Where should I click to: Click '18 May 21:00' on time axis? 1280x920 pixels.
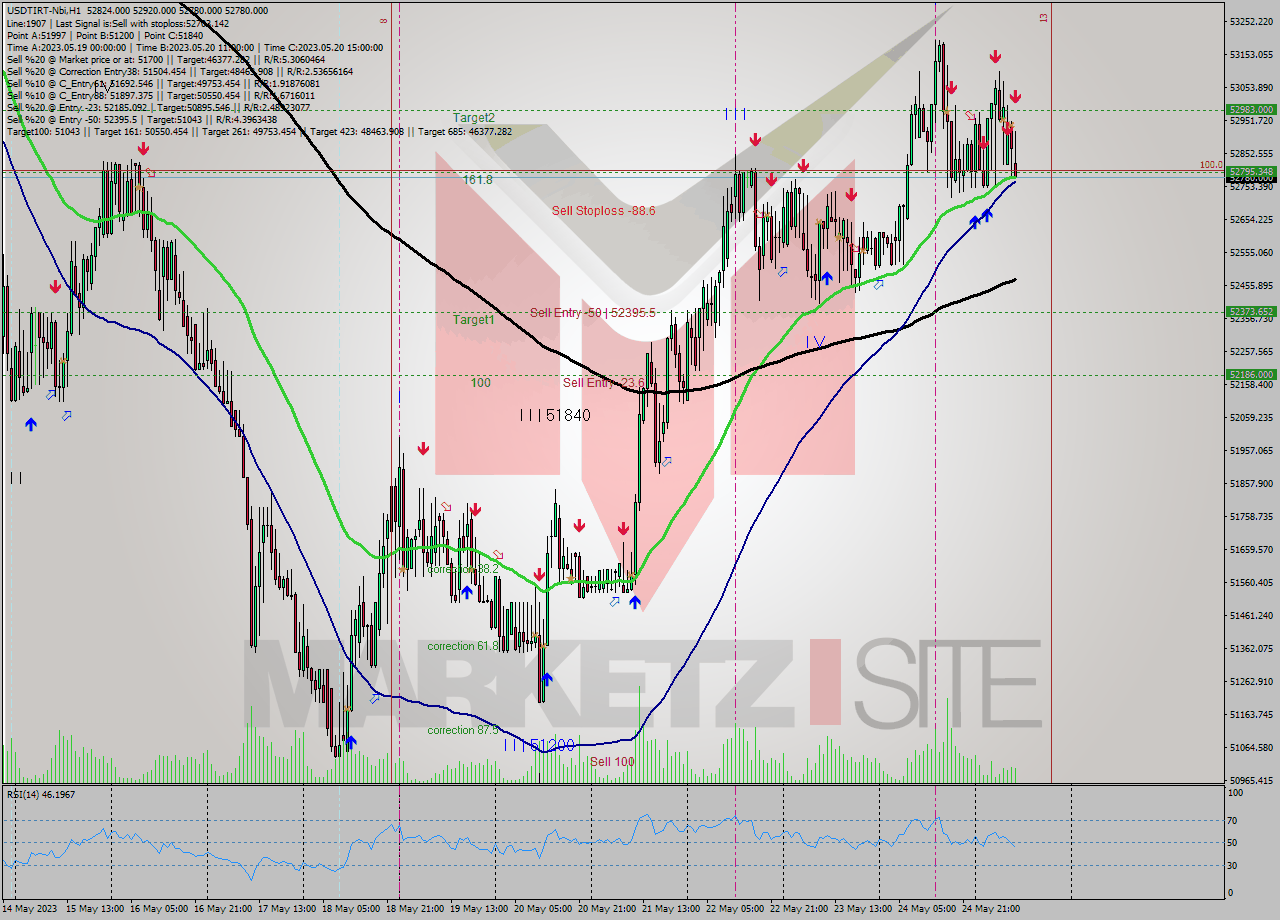(x=416, y=908)
